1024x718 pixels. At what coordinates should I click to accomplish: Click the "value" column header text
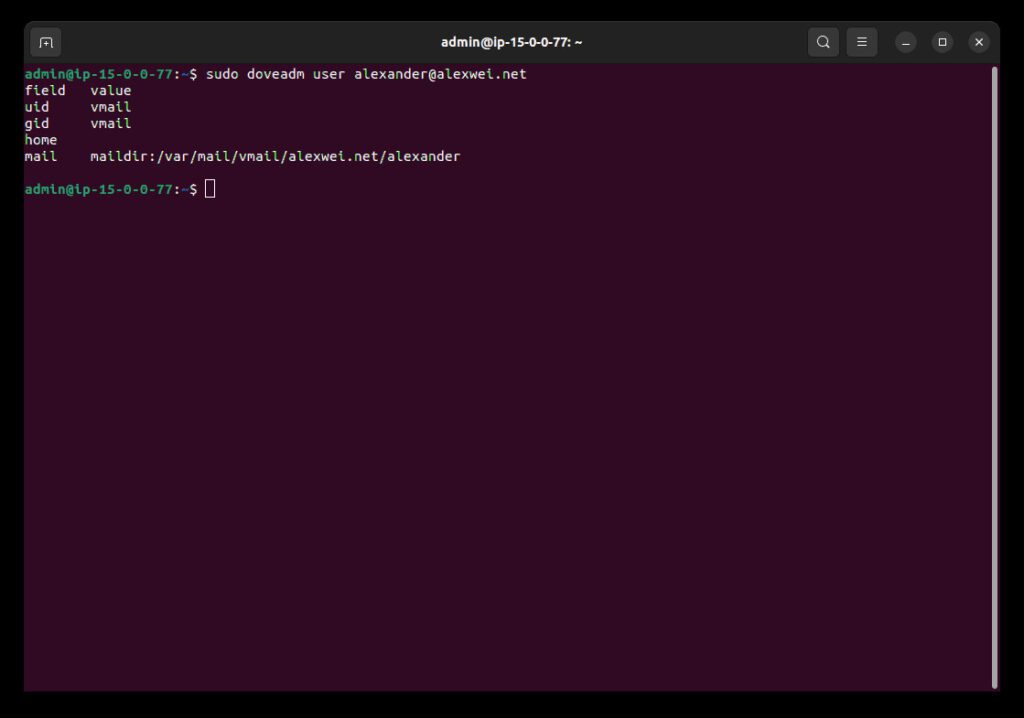coord(110,91)
